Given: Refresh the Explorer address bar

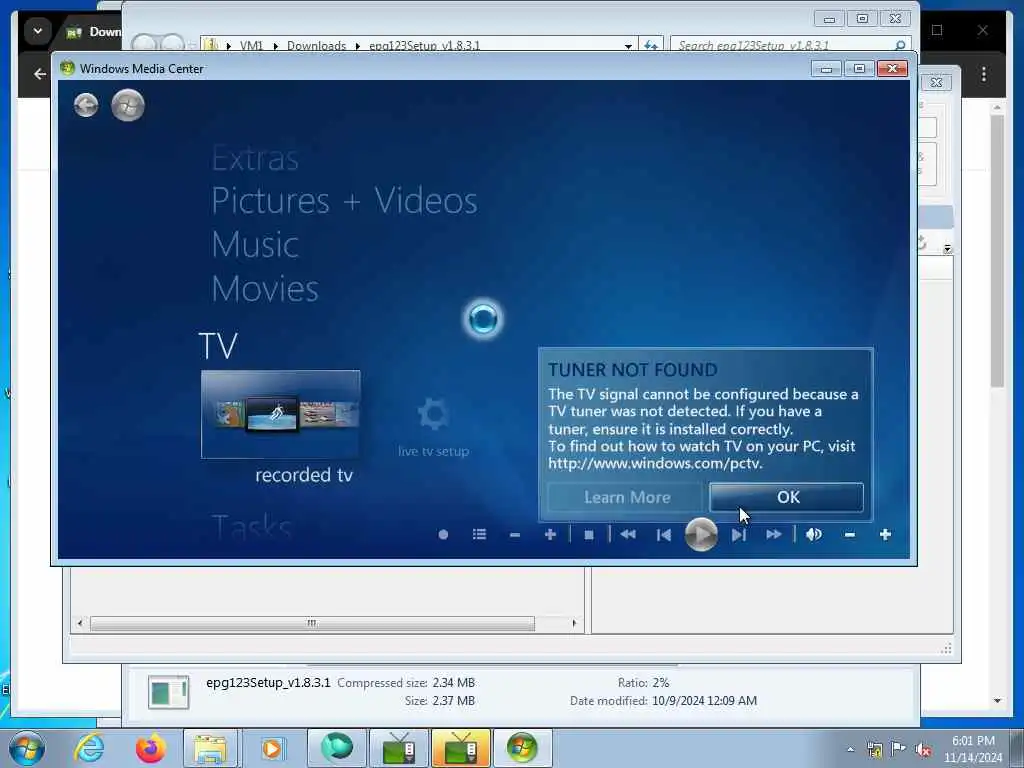Looking at the screenshot, I should tap(650, 45).
